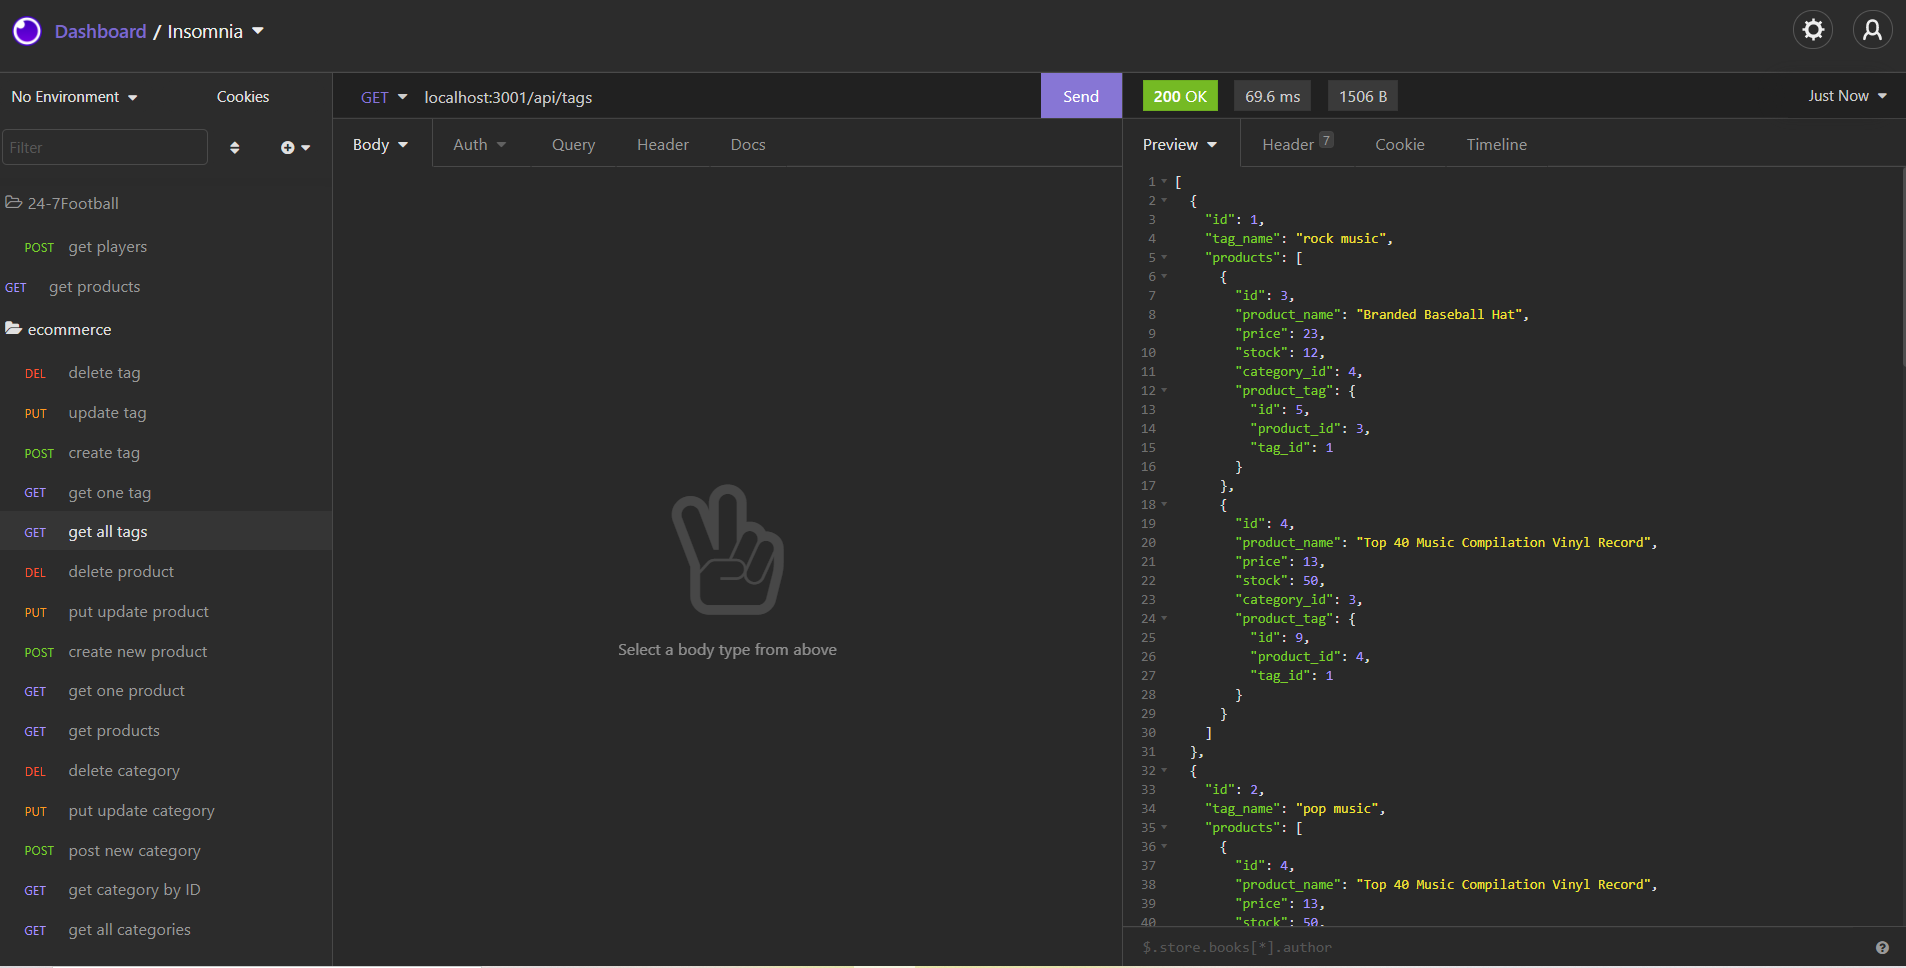Screen dimensions: 1906x968
Task: Click the request filter input field
Action: 104,147
